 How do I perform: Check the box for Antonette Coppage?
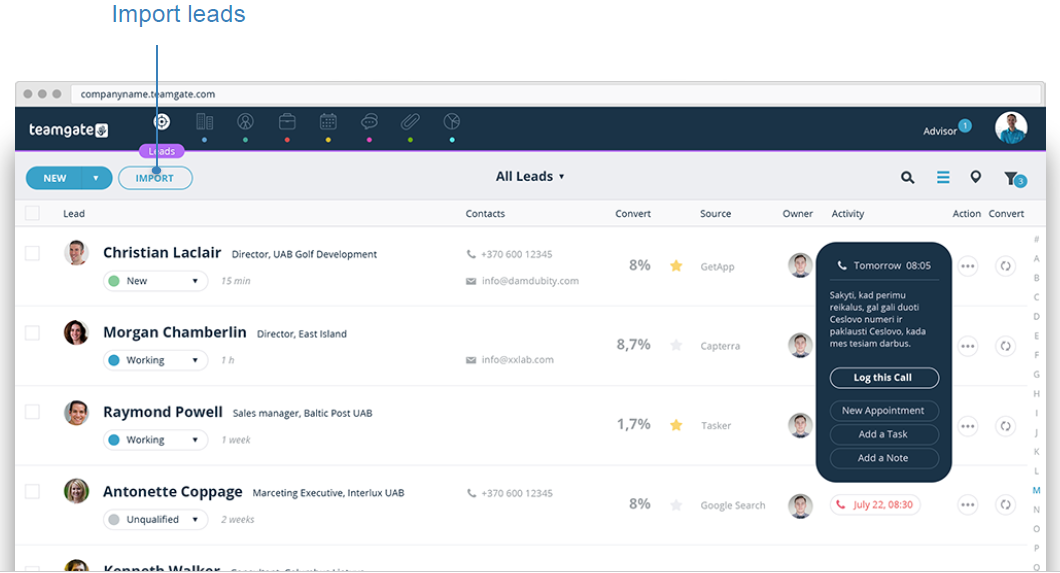tap(32, 492)
